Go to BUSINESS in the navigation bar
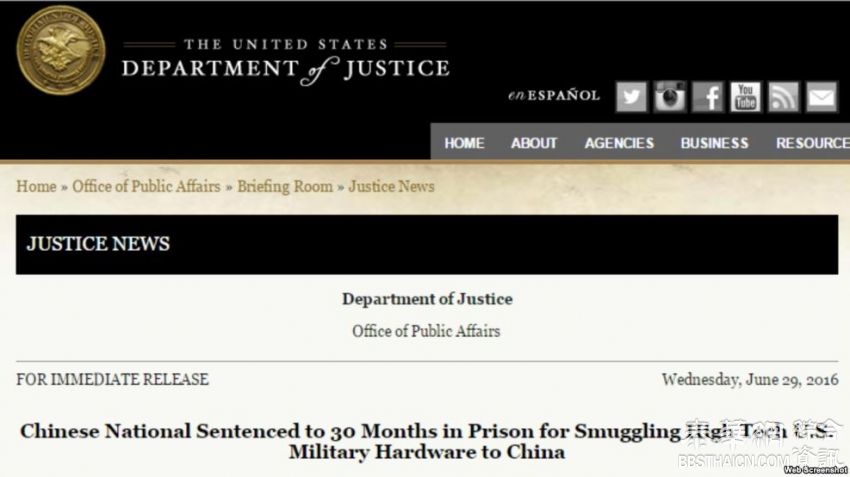 pyautogui.click(x=714, y=143)
